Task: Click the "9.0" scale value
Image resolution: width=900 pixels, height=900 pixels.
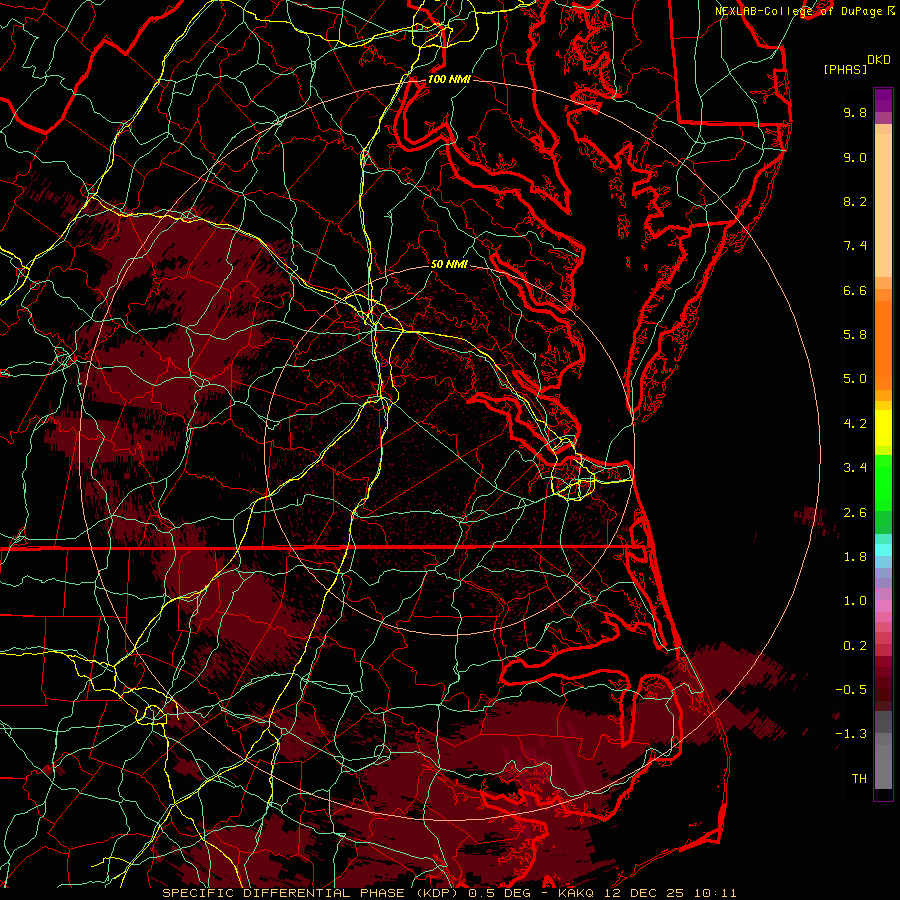Action: 855,157
